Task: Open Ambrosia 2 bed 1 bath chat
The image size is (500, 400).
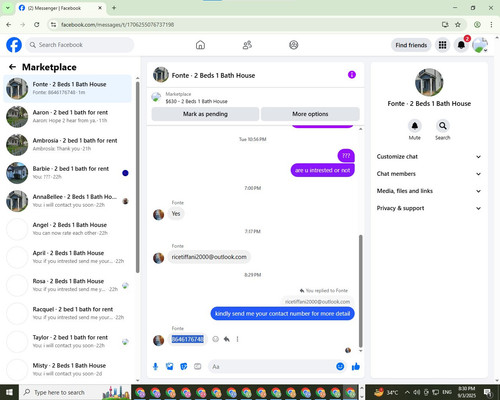Action: point(68,144)
